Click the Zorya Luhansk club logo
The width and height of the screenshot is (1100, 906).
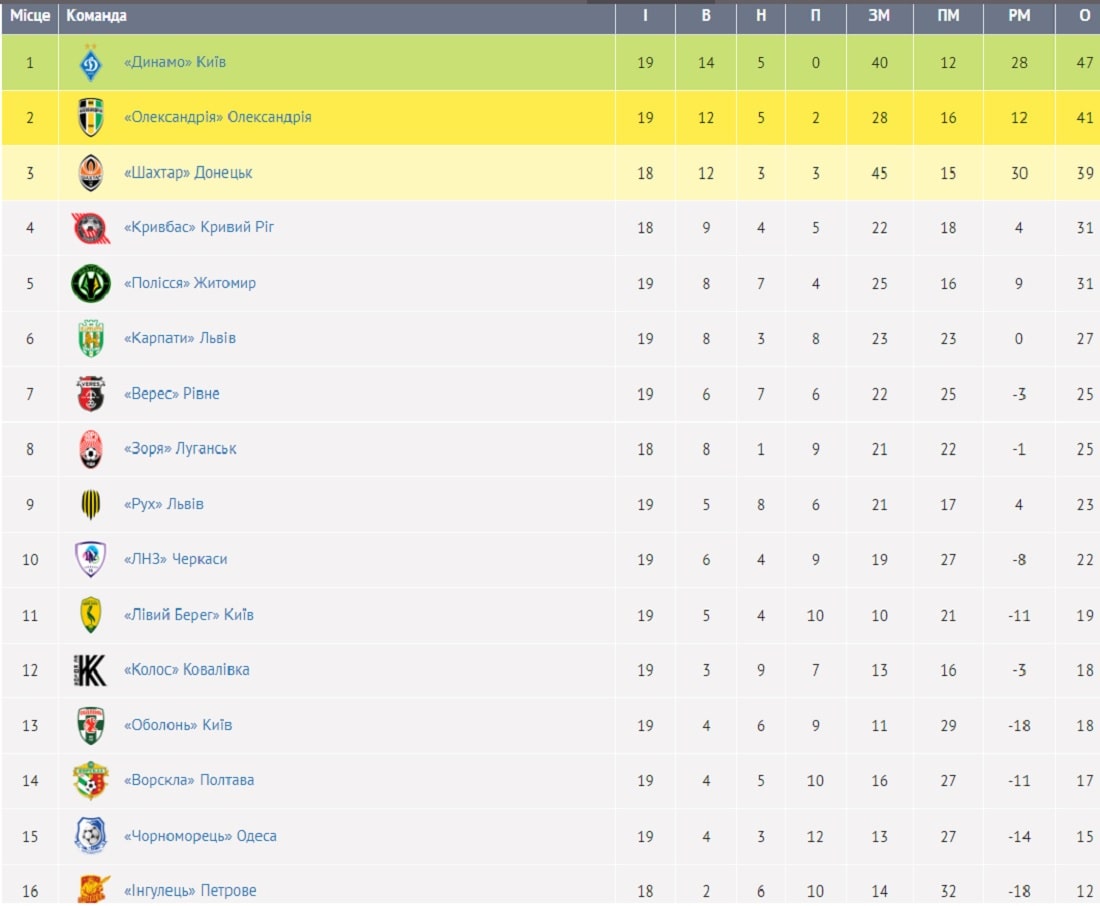(x=90, y=449)
